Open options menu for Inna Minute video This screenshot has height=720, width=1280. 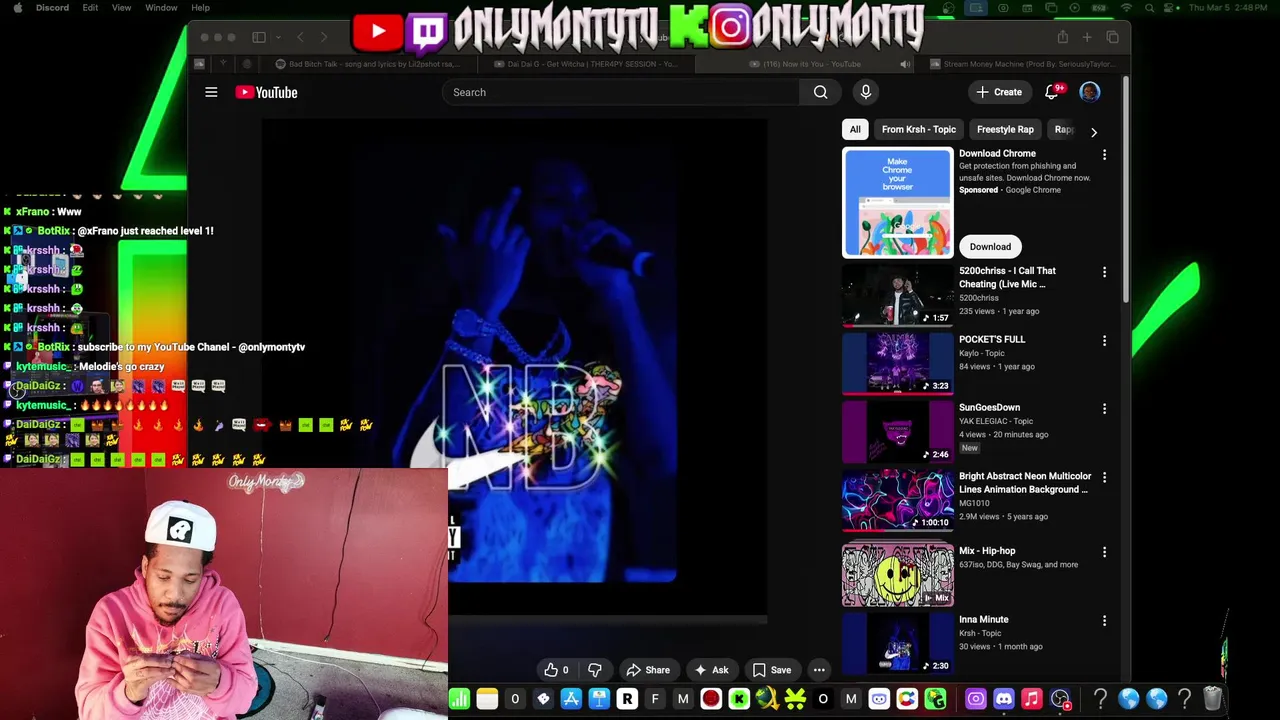(x=1104, y=621)
